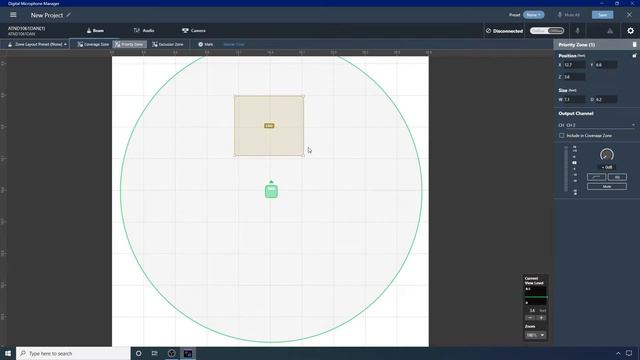
Task: Delete Priority Zone with trash icon
Action: click(634, 44)
